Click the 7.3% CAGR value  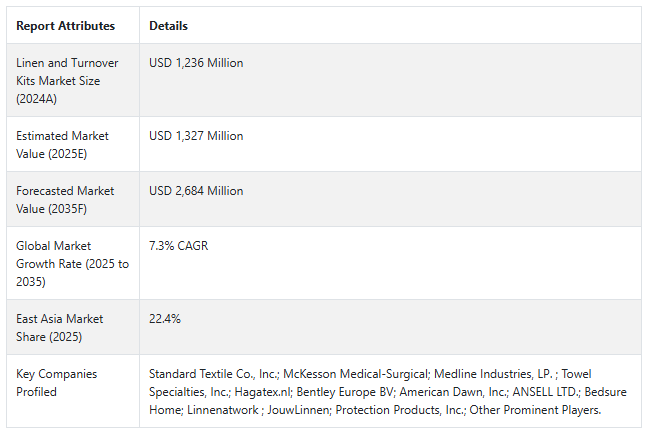pos(179,246)
